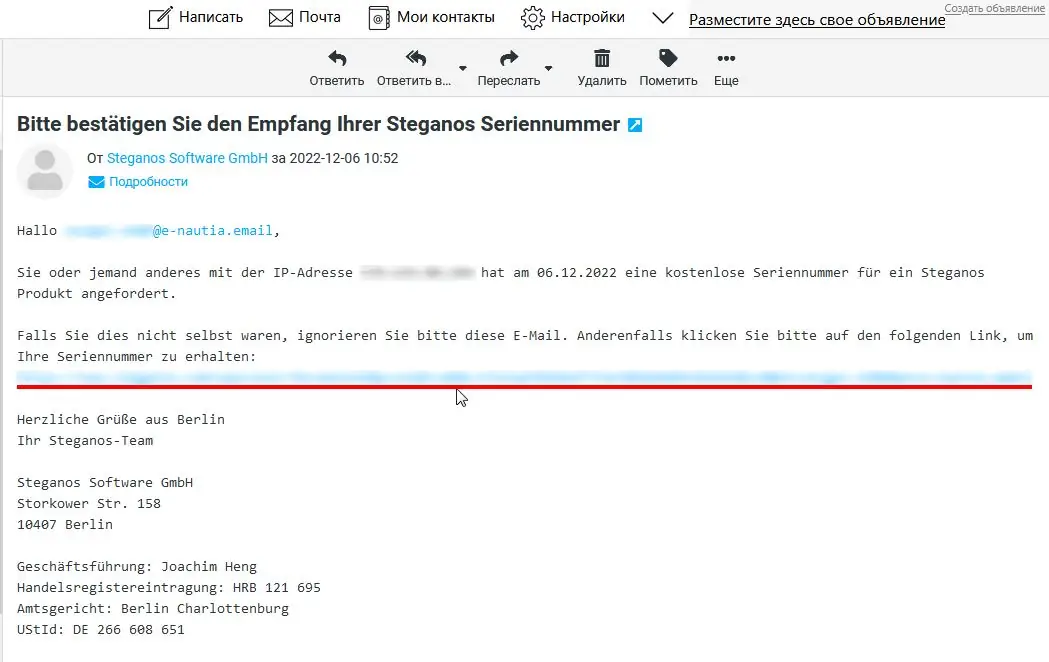Open the dropdown arrow beside Ответить в...

tap(462, 68)
